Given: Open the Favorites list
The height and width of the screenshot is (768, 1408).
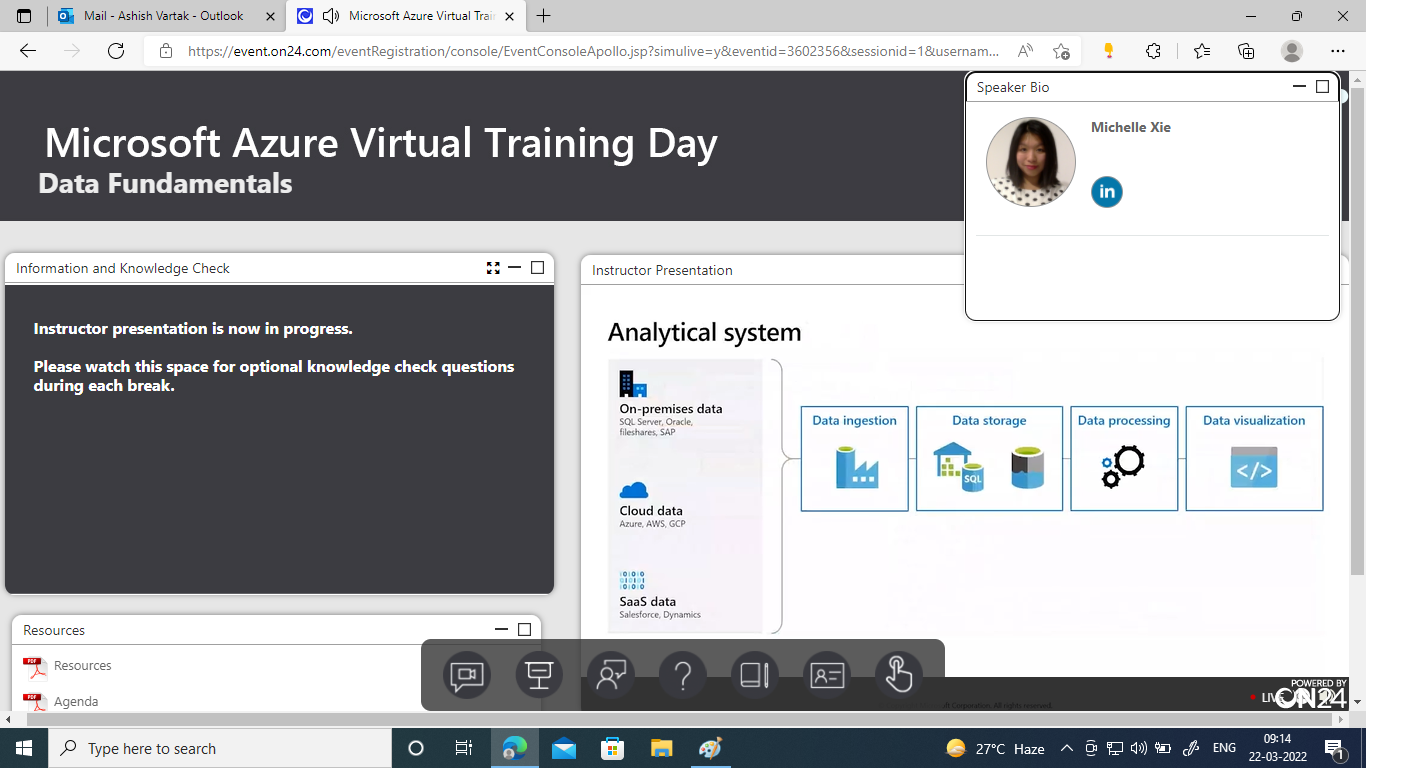Looking at the screenshot, I should 1201,51.
